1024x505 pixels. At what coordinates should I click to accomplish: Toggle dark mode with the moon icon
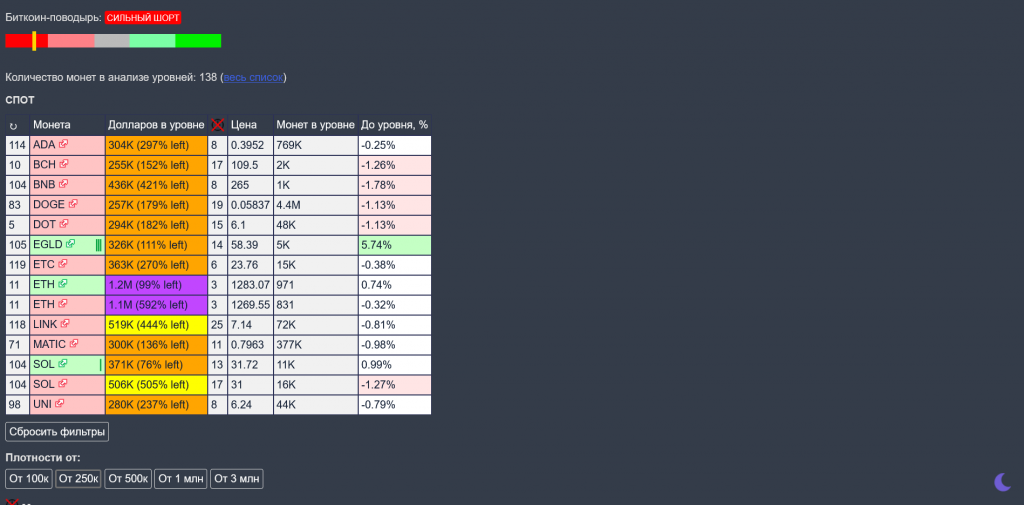point(1002,482)
